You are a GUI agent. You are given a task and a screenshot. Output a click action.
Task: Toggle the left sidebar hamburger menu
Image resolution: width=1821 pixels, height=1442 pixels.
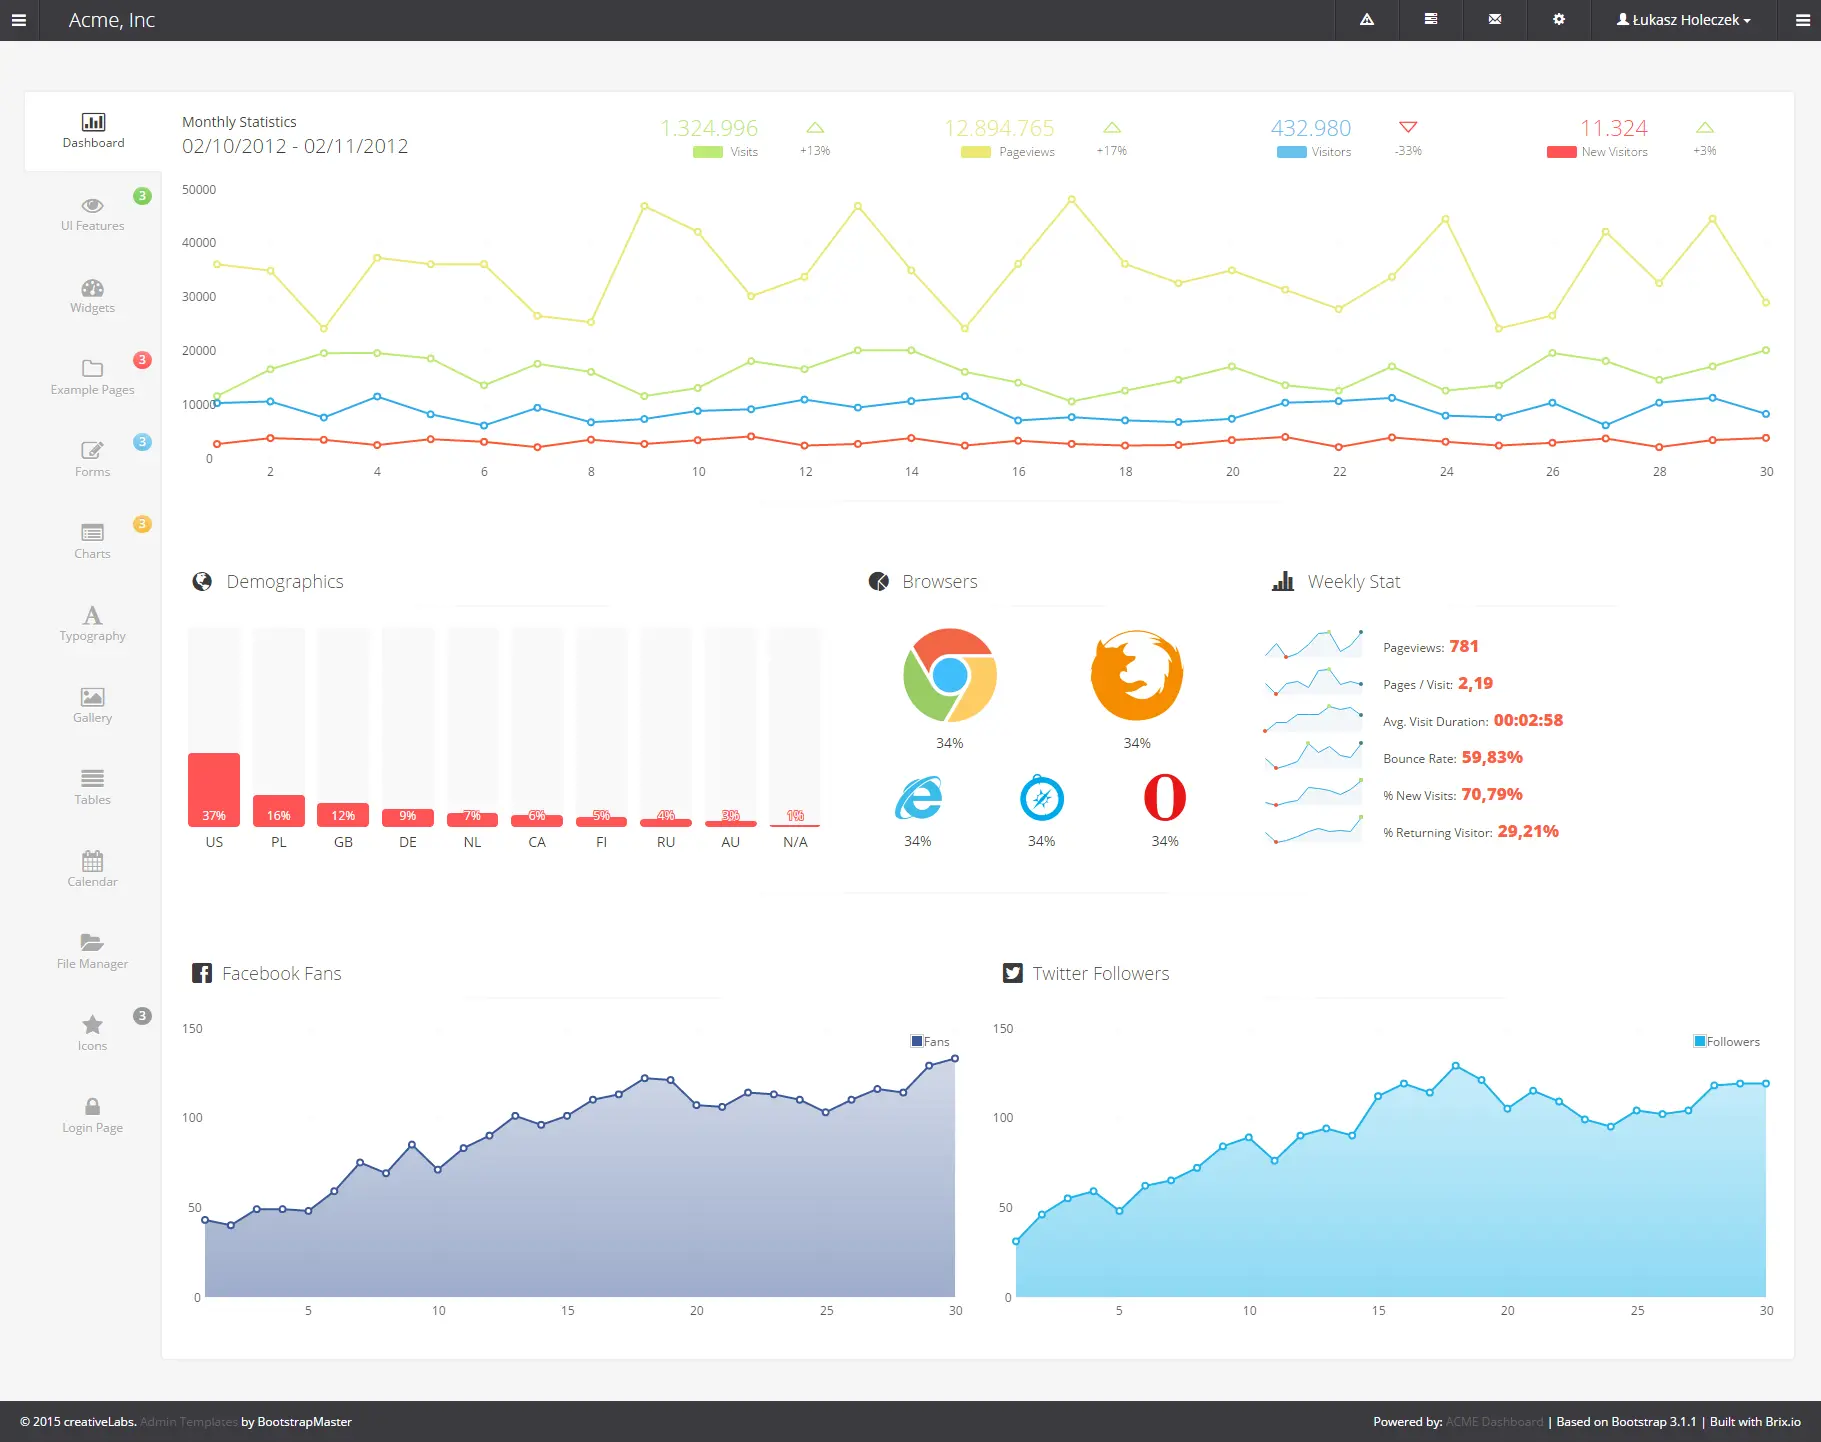point(19,20)
